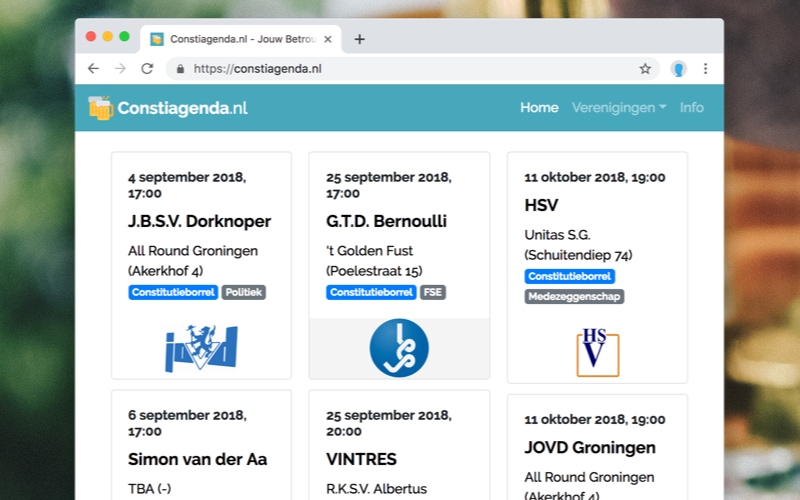The height and width of the screenshot is (500, 800).
Task: Click the Medezeggenschap tag badge
Action: point(574,296)
